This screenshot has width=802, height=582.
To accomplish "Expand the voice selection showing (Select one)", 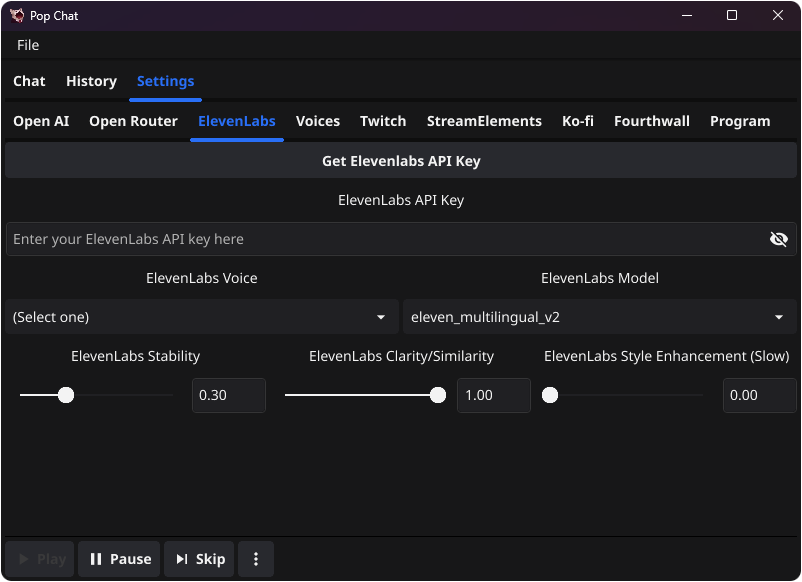I will (200, 316).
